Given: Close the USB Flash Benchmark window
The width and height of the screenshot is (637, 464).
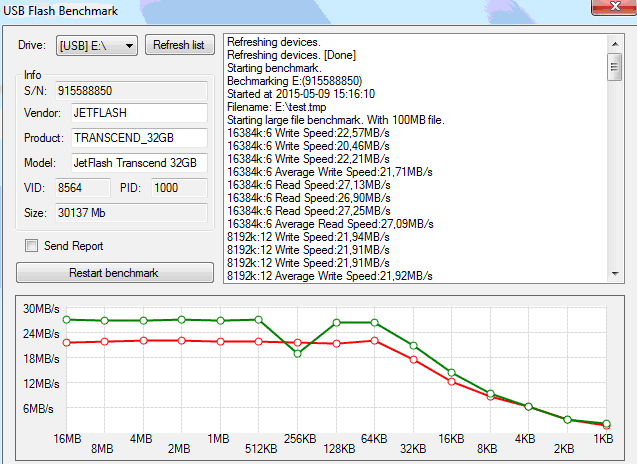Looking at the screenshot, I should pyautogui.click(x=611, y=9).
